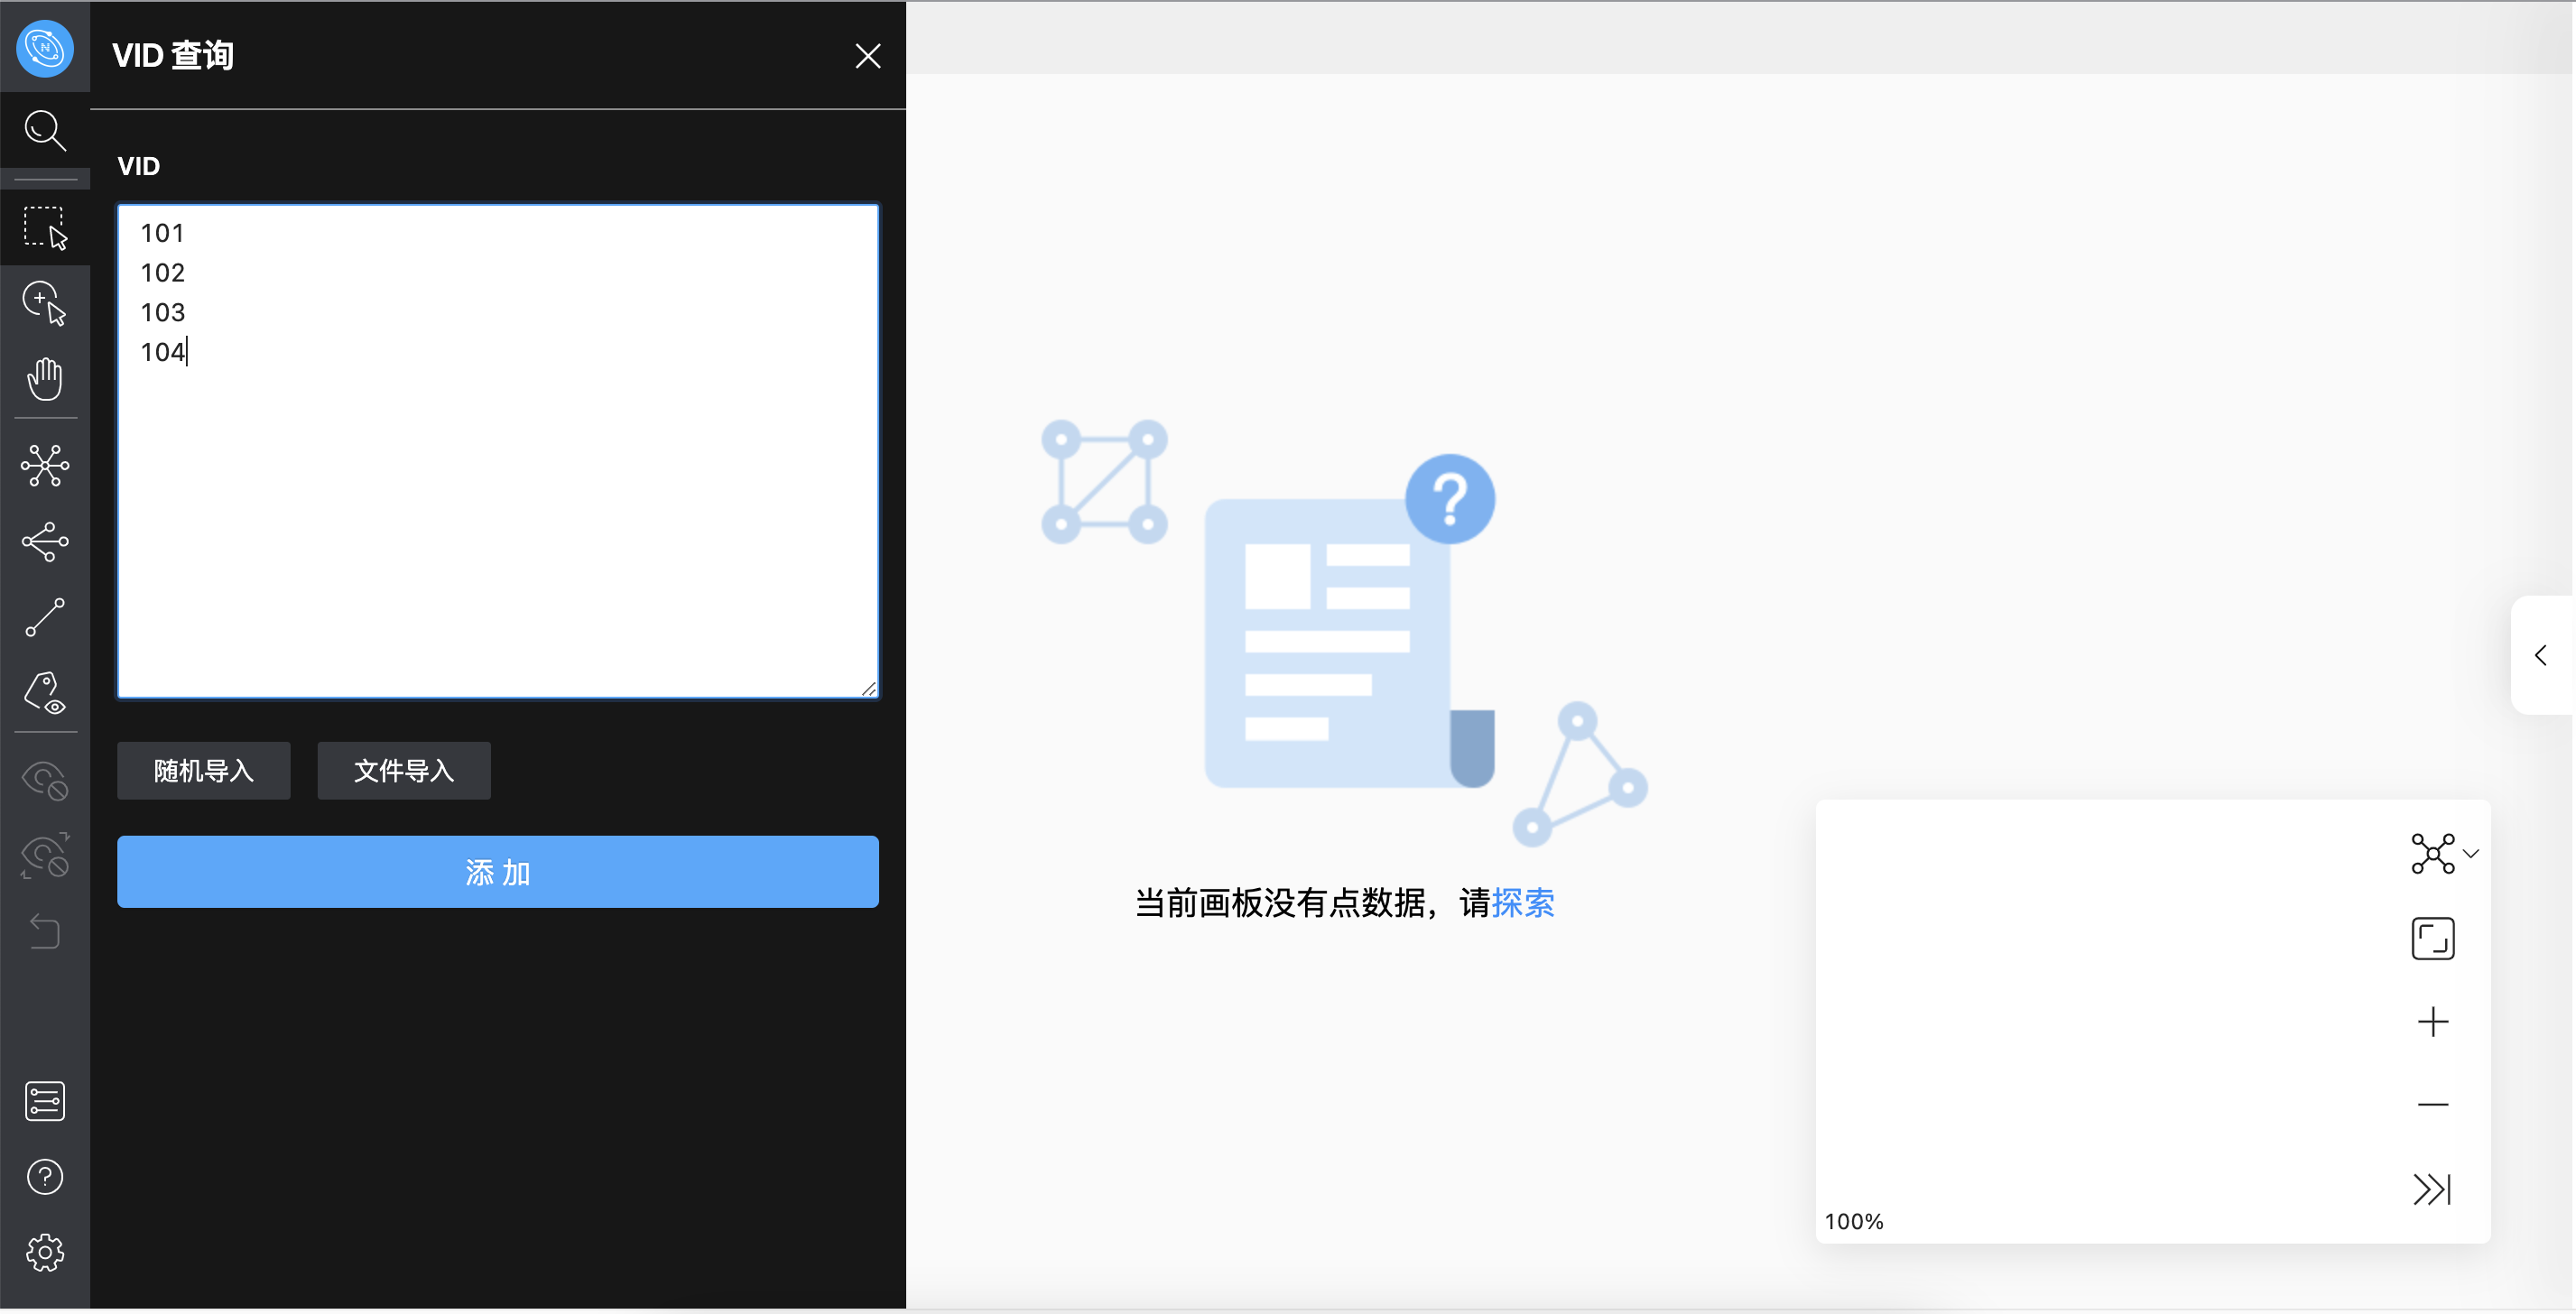Click into the VID text area
This screenshot has height=1314, width=2576.
point(498,451)
